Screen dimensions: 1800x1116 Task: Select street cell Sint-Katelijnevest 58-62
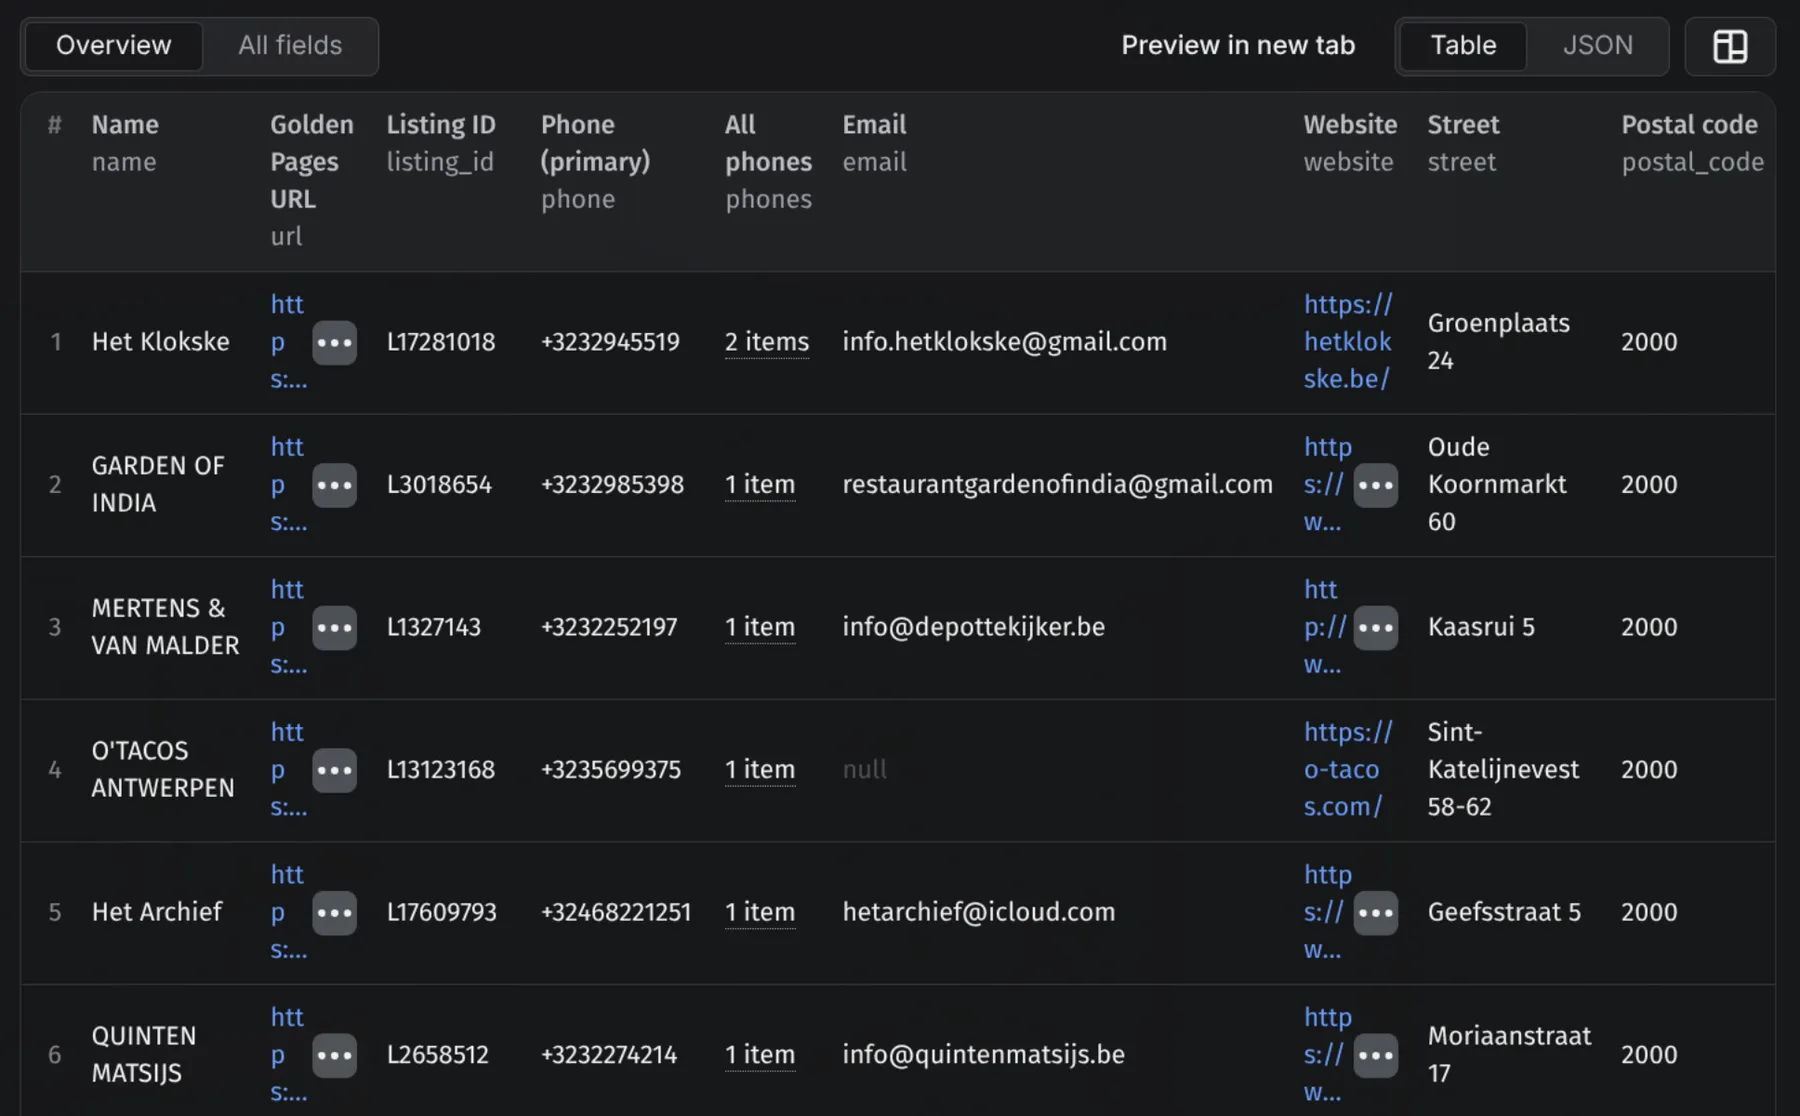pyautogui.click(x=1504, y=770)
